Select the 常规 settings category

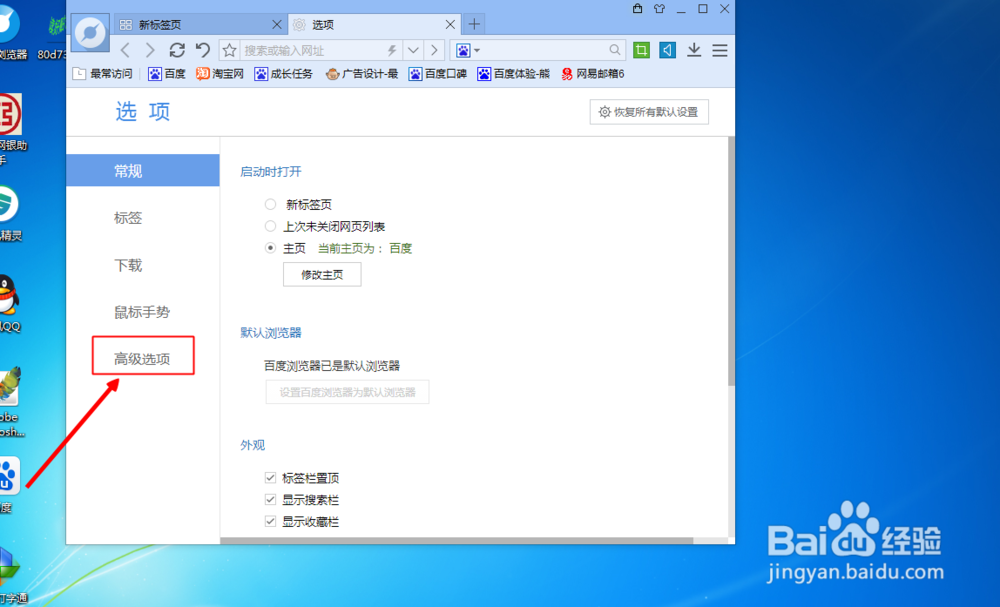point(143,170)
